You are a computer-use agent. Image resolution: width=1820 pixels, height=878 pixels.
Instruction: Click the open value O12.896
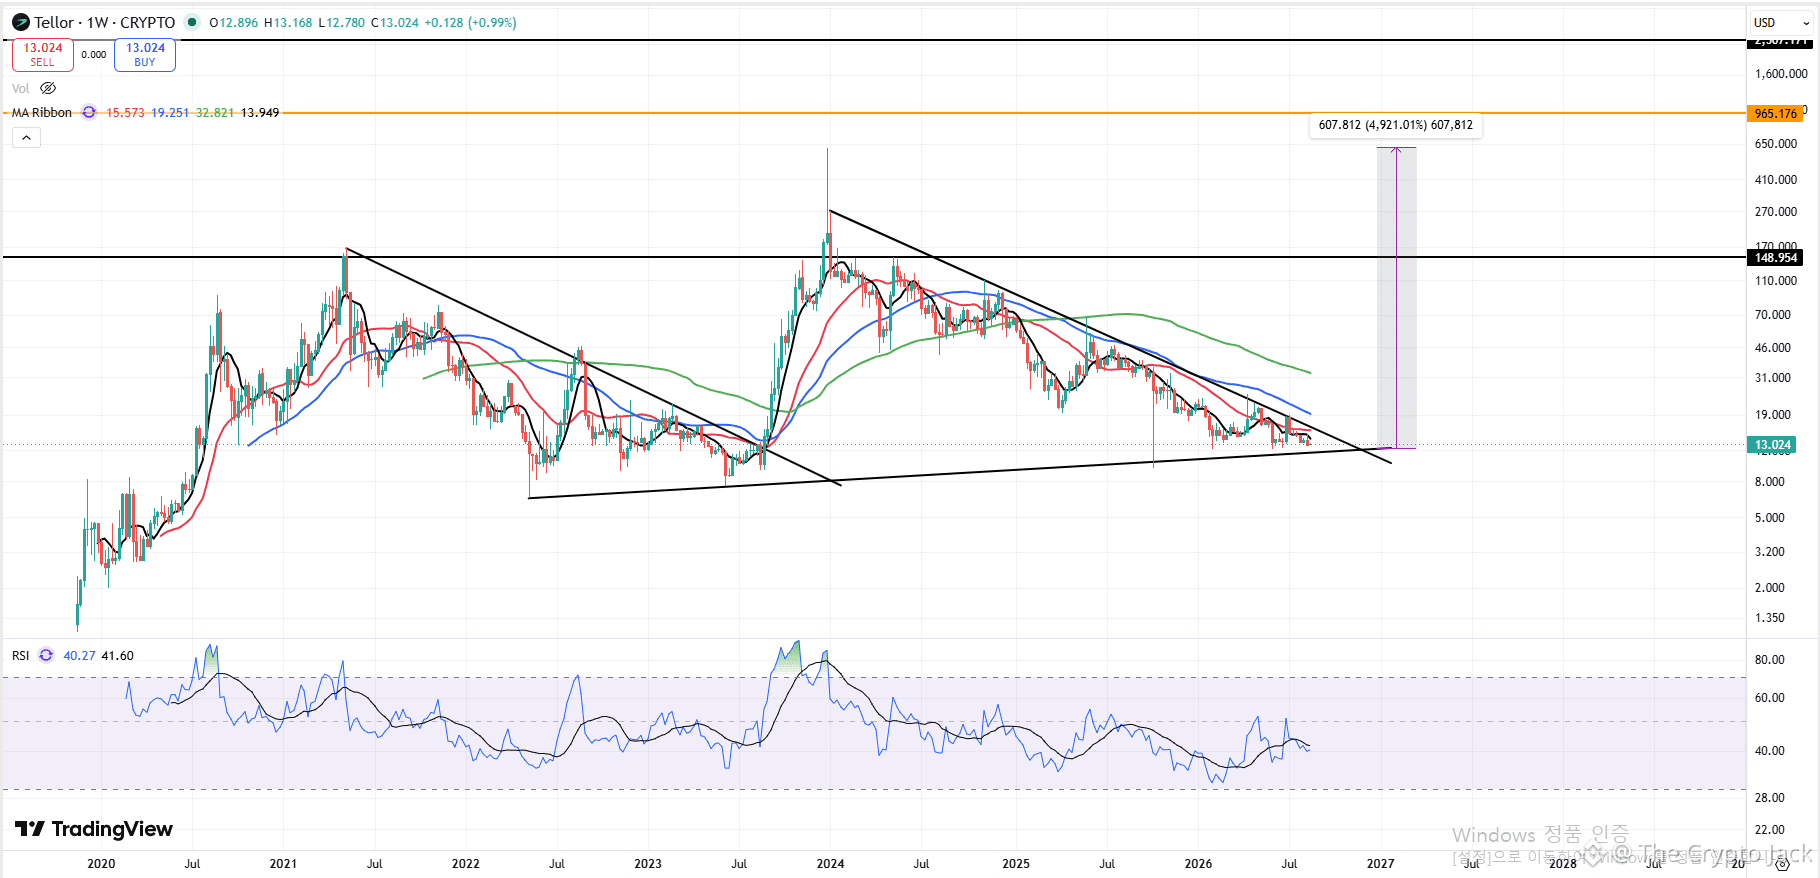pos(234,22)
